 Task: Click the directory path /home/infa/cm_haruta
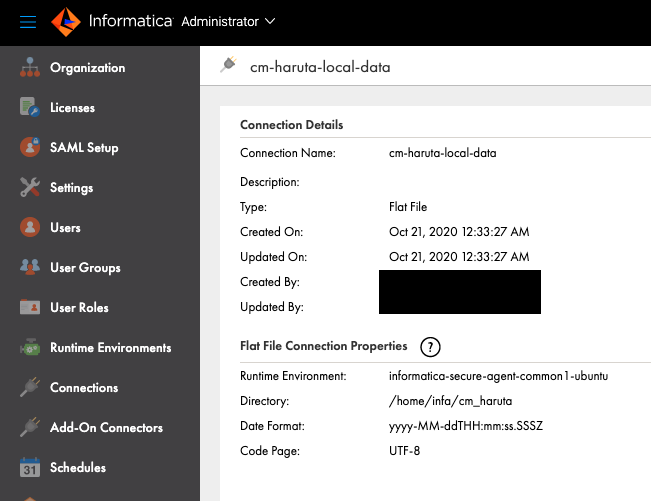click(450, 401)
